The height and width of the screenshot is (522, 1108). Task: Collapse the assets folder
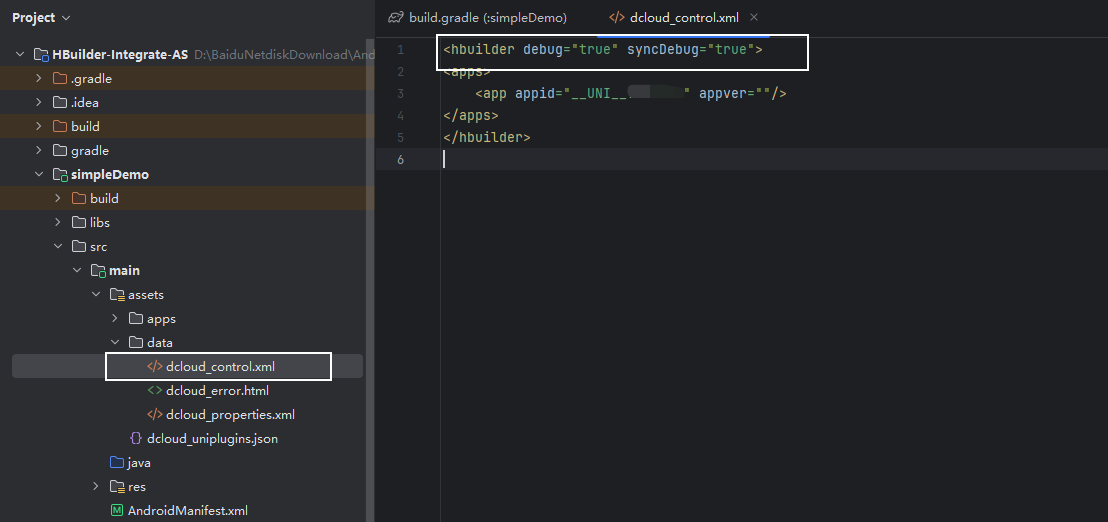click(x=96, y=295)
